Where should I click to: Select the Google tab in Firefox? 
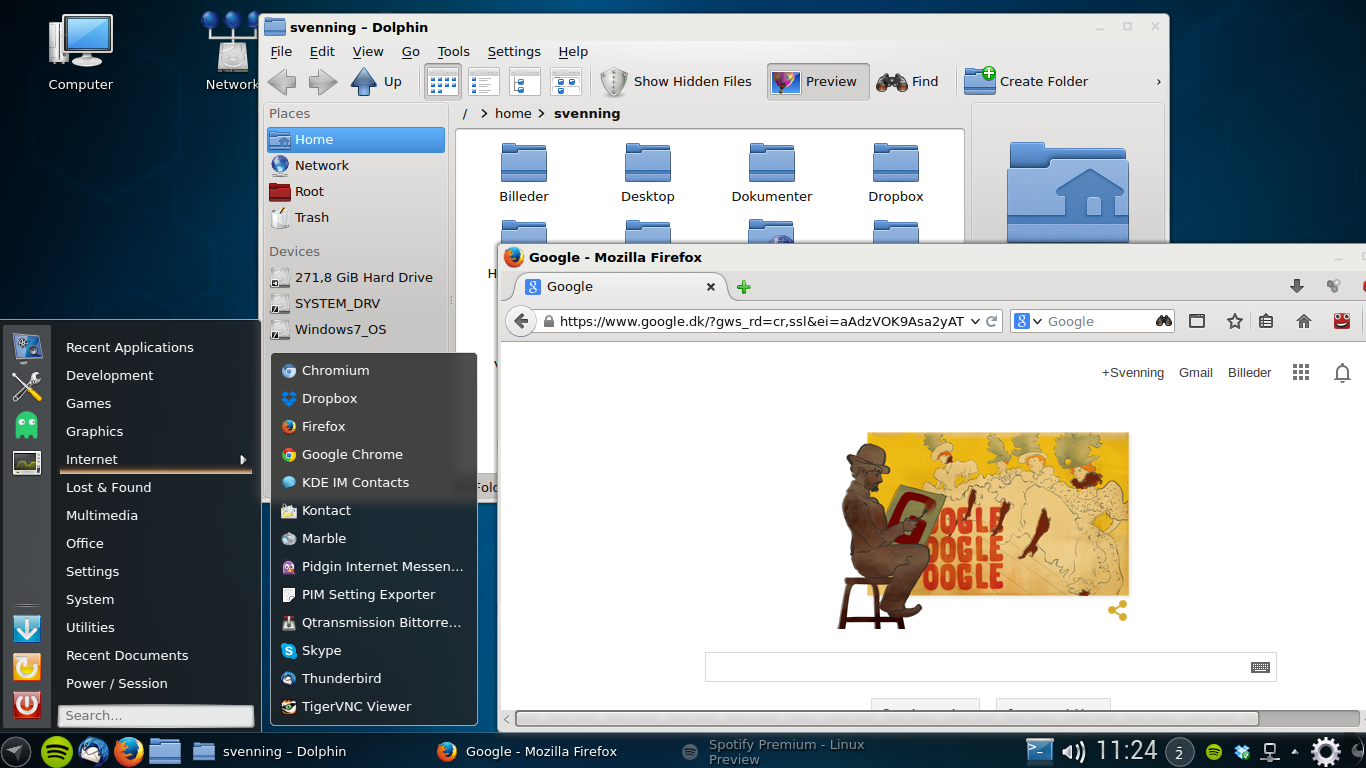[x=621, y=287]
